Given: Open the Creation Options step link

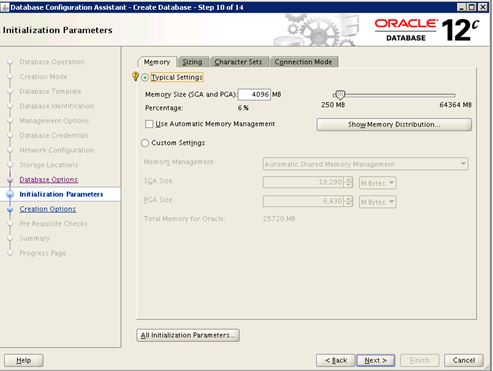Looking at the screenshot, I should point(48,209).
